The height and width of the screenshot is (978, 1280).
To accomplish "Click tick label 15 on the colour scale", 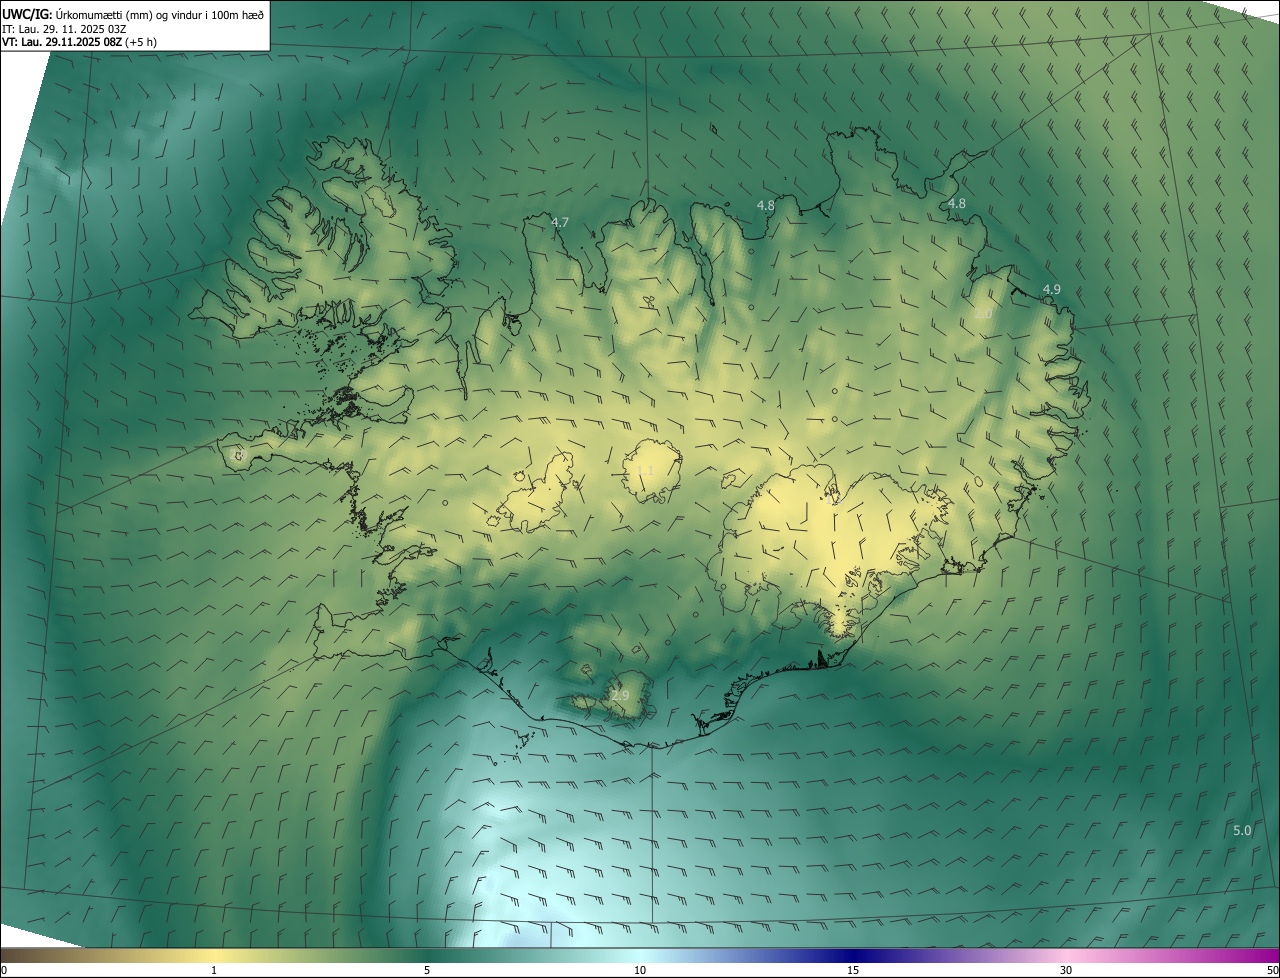I will pos(853,970).
